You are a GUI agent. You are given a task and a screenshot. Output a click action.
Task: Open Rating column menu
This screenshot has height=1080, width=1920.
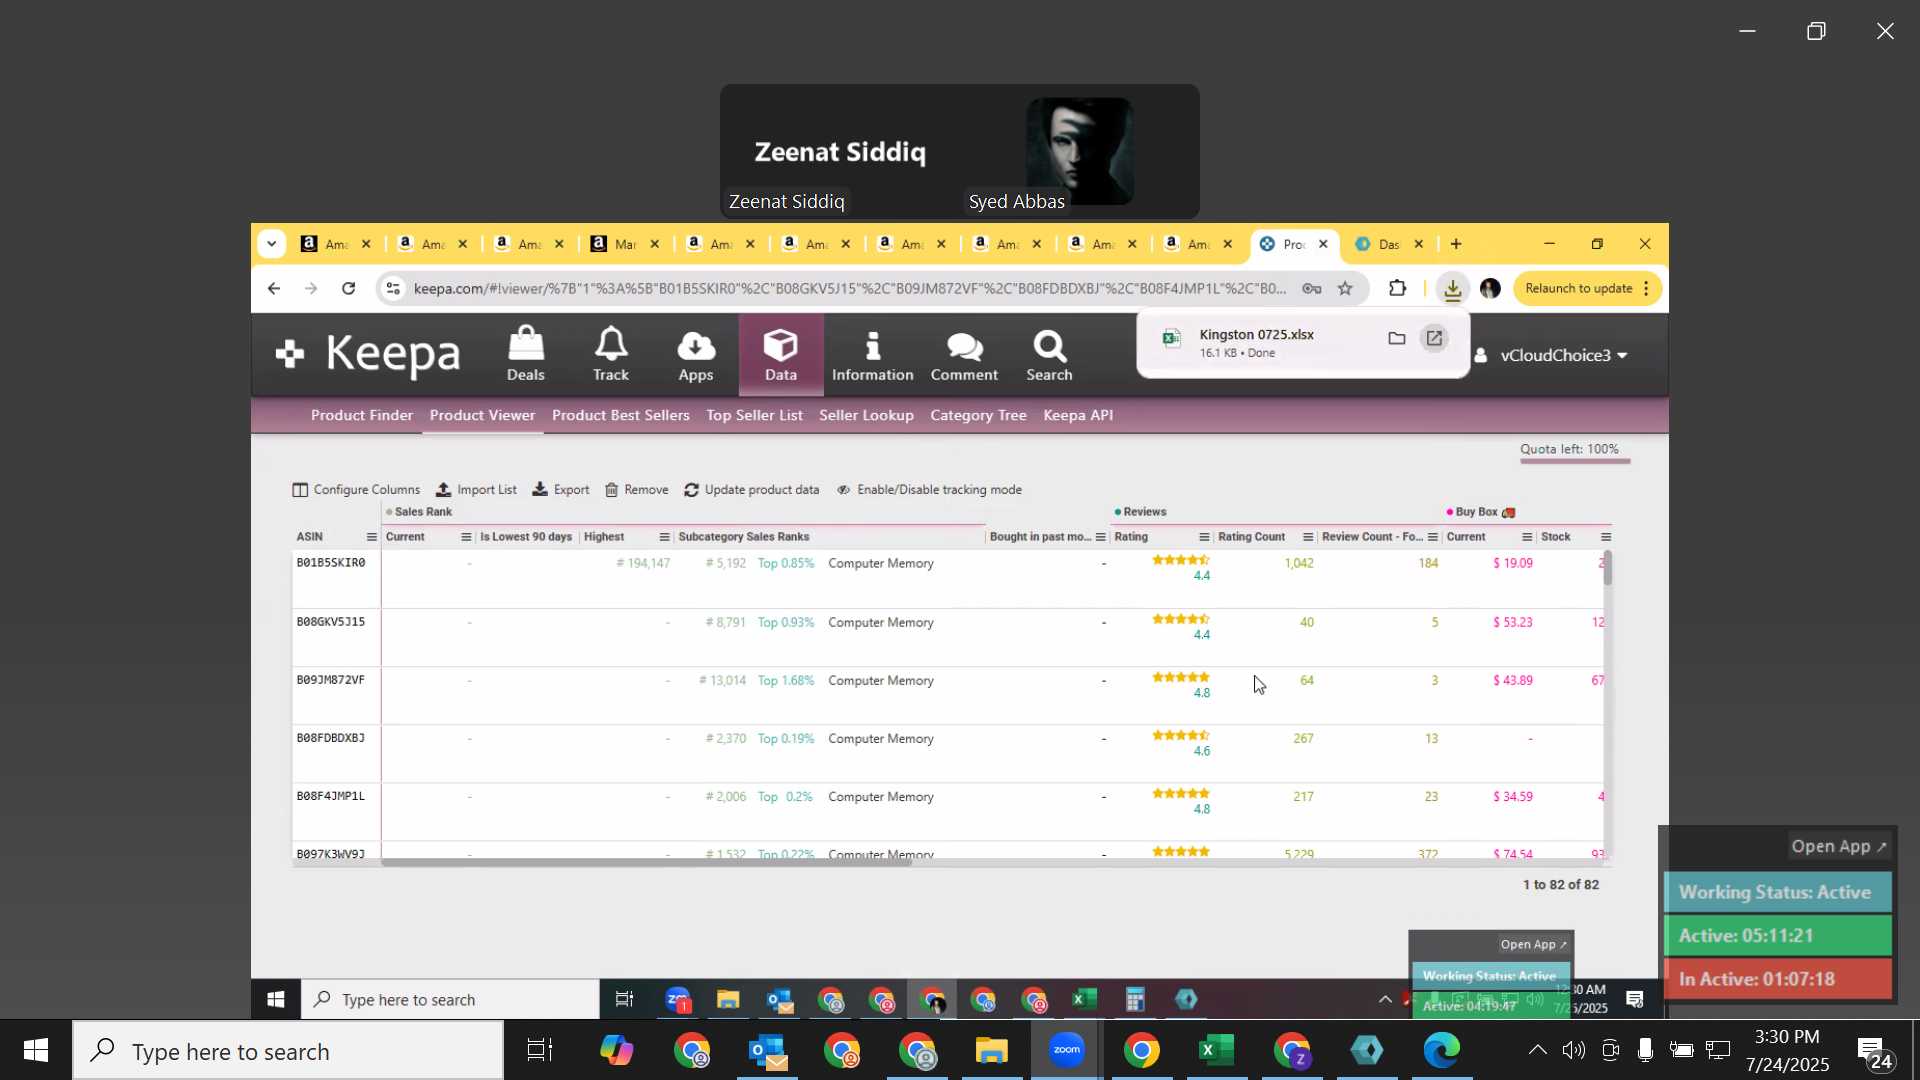[1204, 537]
